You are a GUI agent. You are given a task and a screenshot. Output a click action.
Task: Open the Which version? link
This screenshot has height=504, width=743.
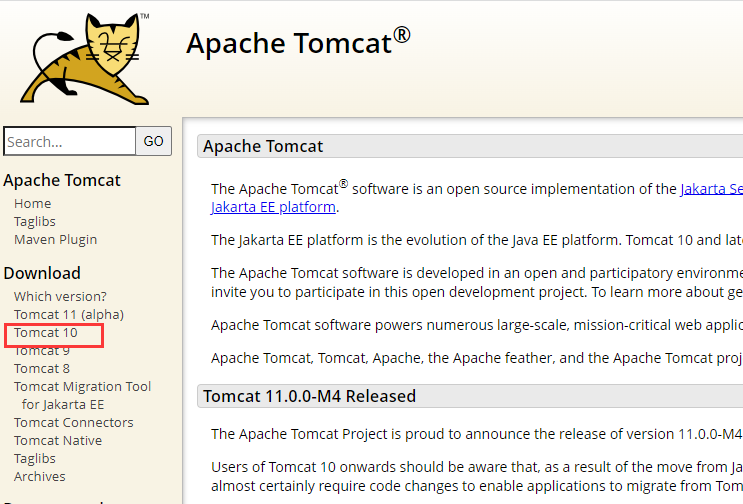click(60, 296)
